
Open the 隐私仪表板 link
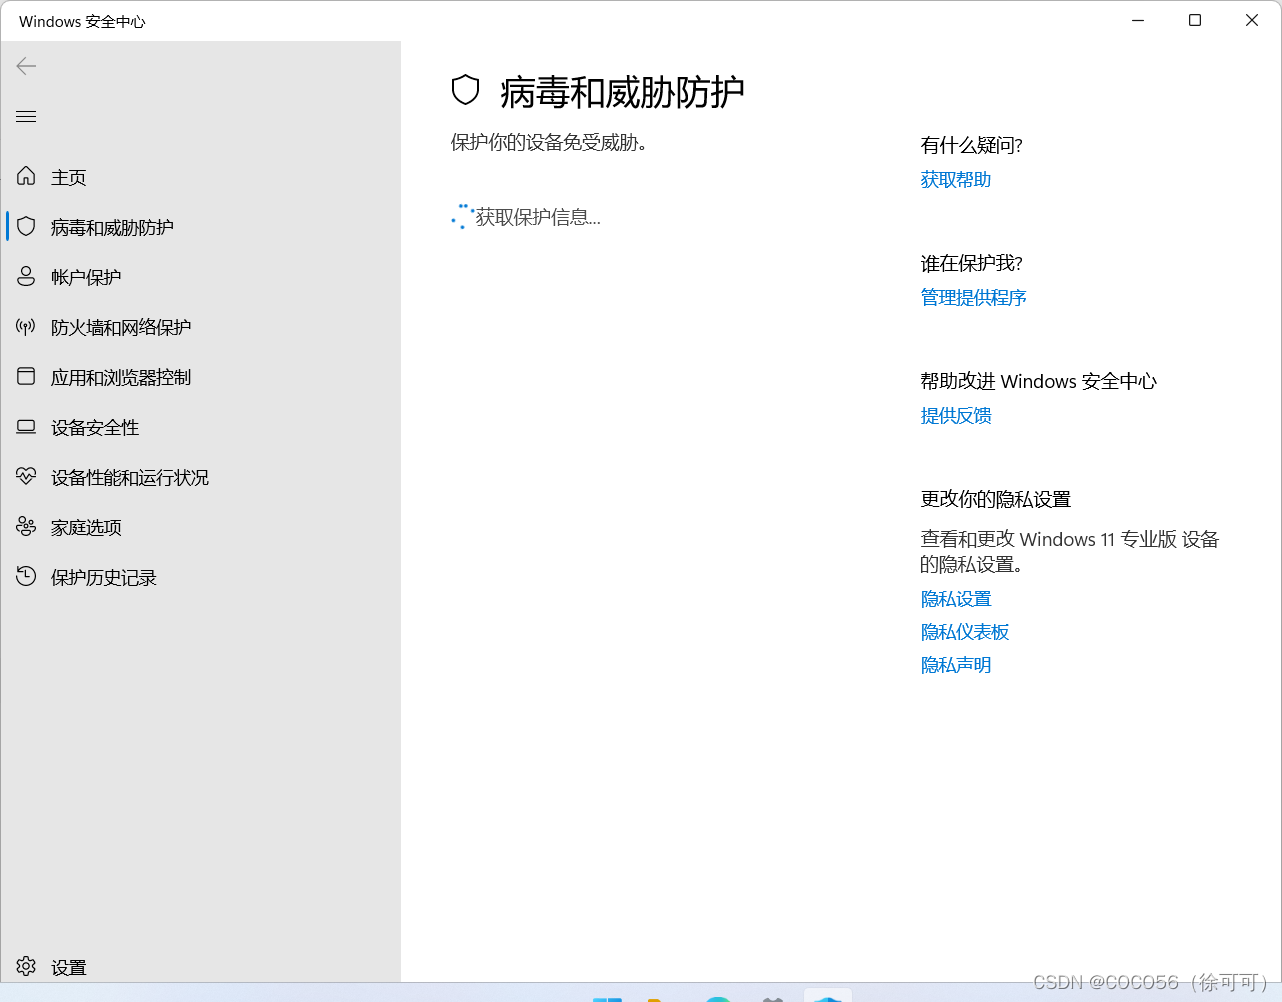965,632
